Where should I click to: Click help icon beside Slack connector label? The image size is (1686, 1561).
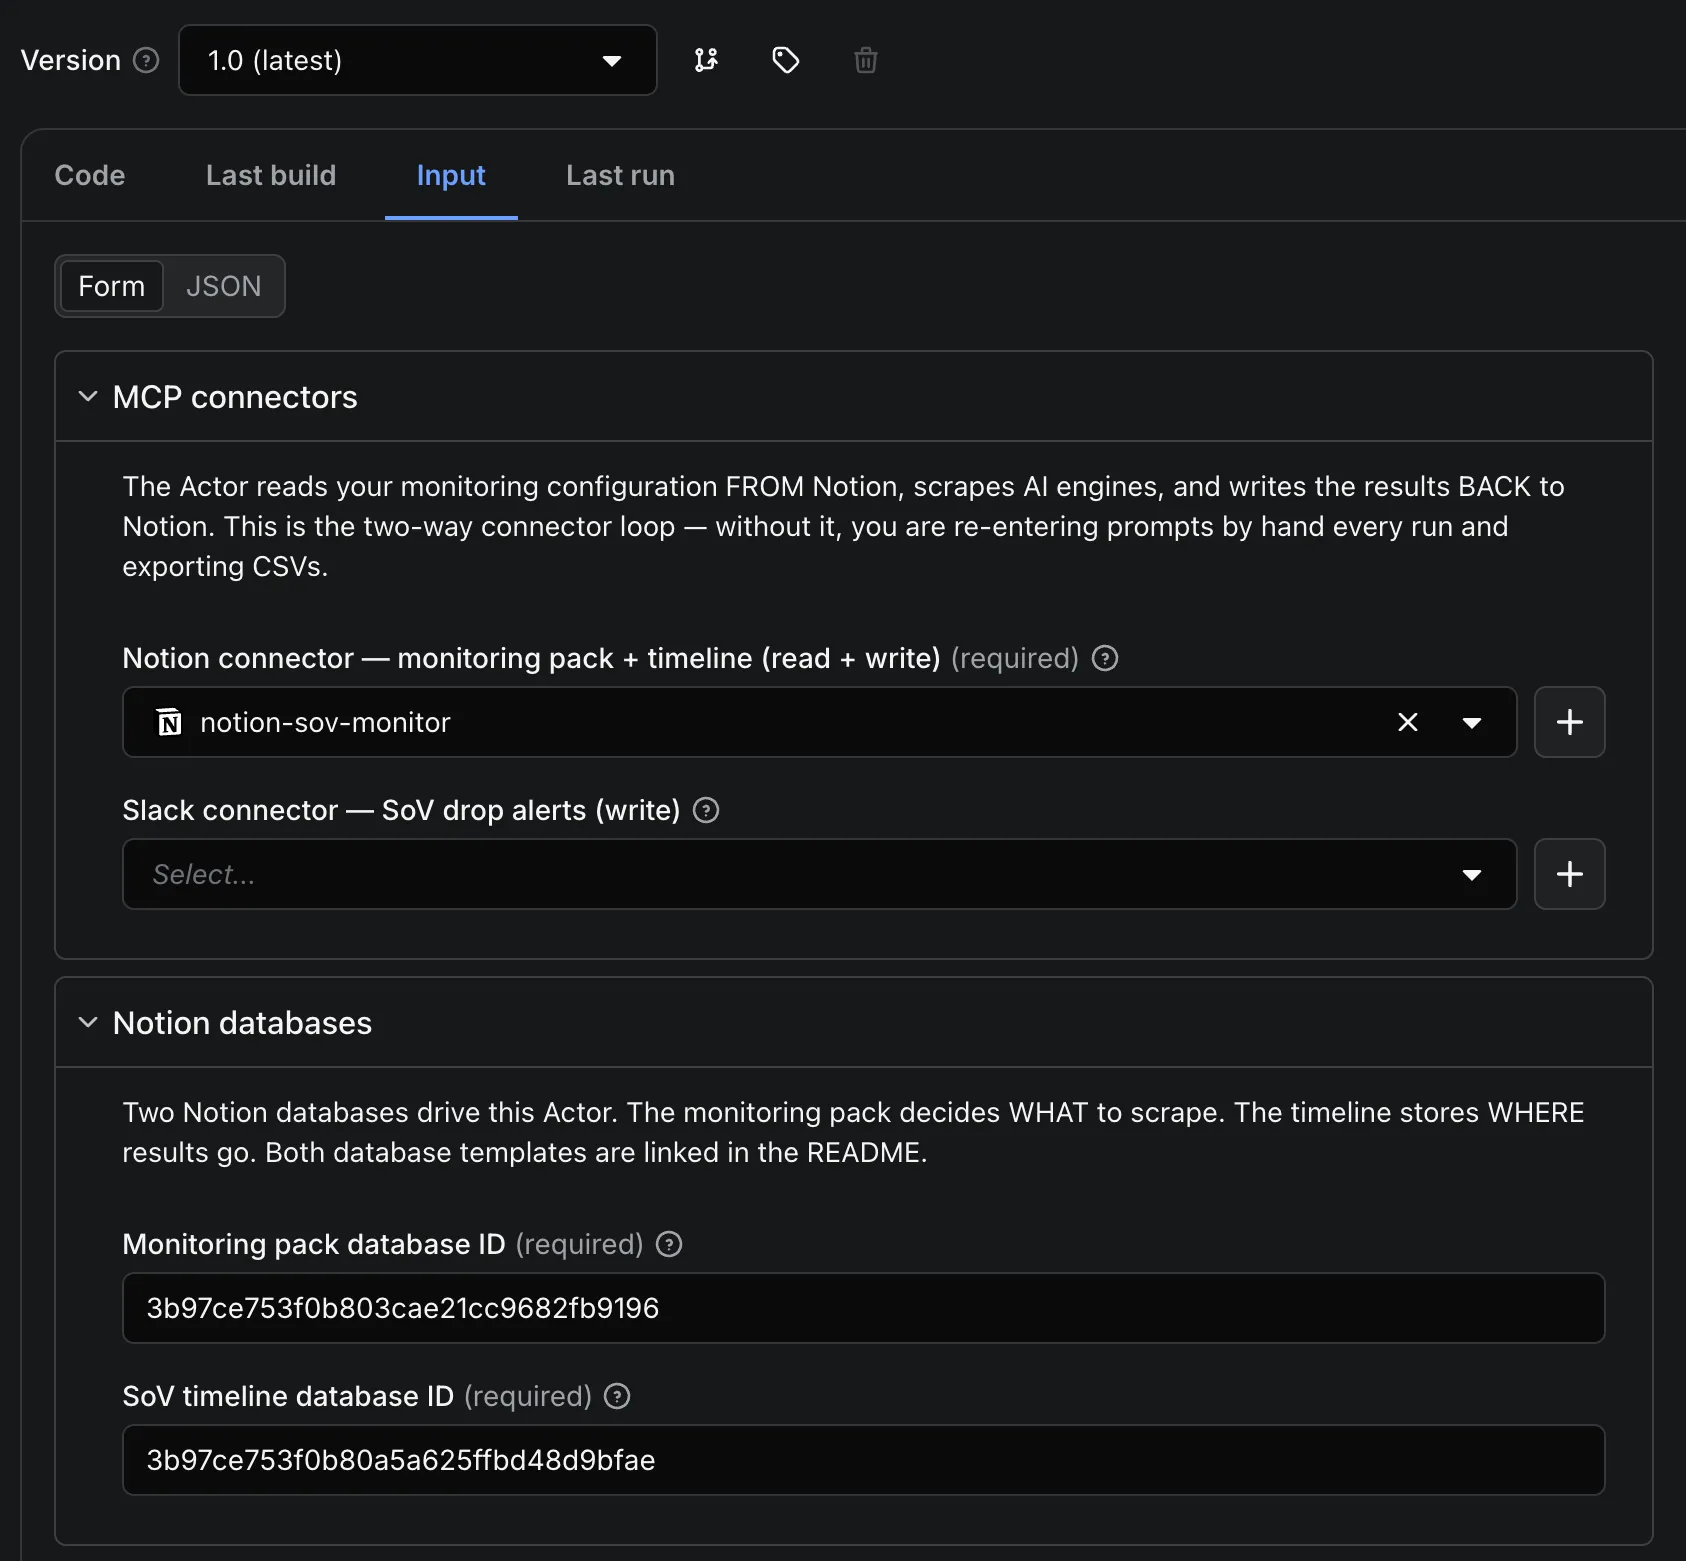[x=706, y=810]
